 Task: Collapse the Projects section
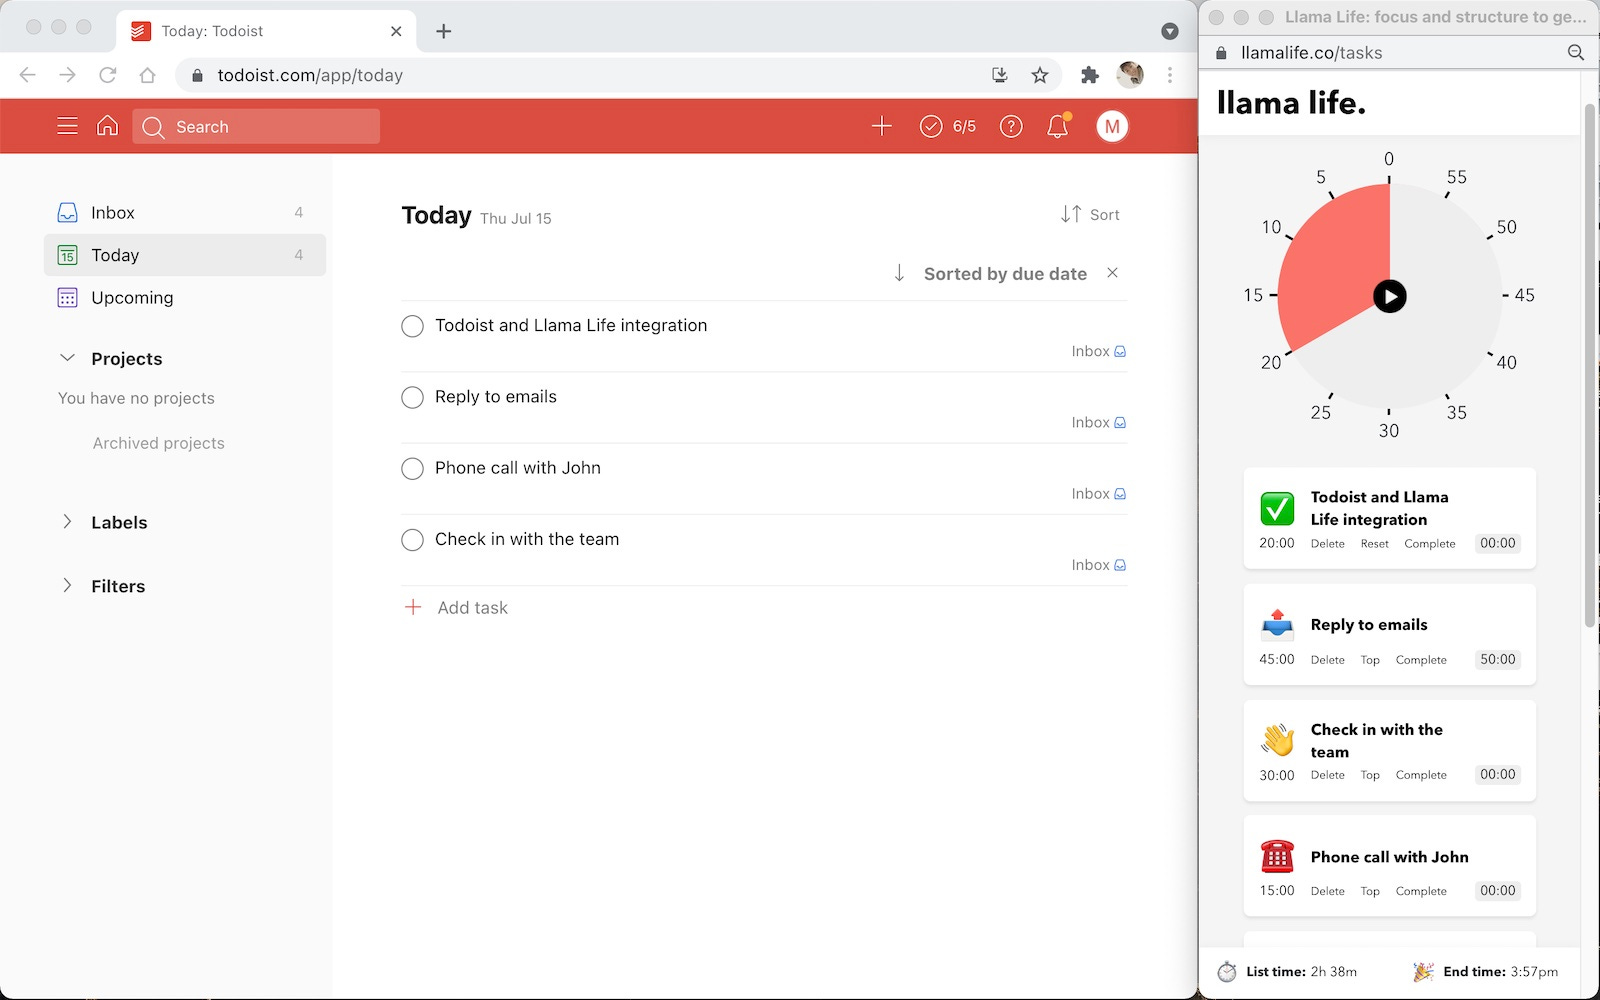67,358
